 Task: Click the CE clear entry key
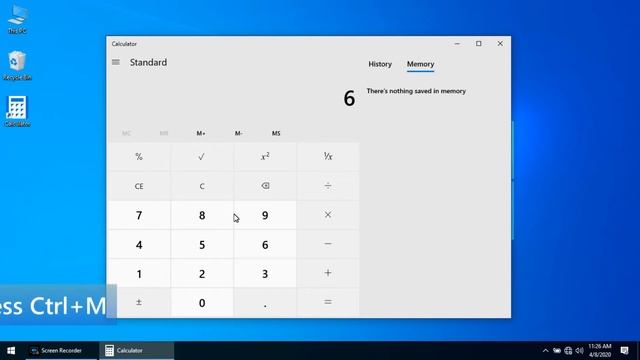pos(139,186)
